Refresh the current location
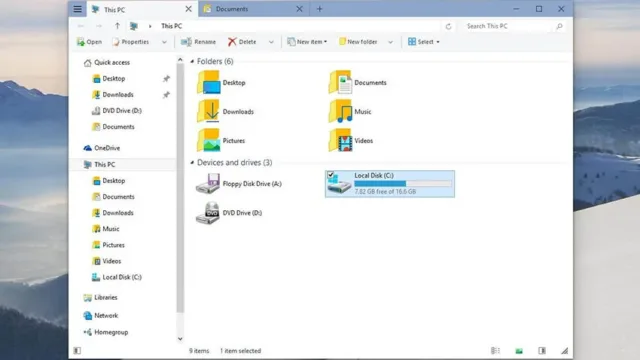This screenshot has height=360, width=640. click(x=449, y=27)
